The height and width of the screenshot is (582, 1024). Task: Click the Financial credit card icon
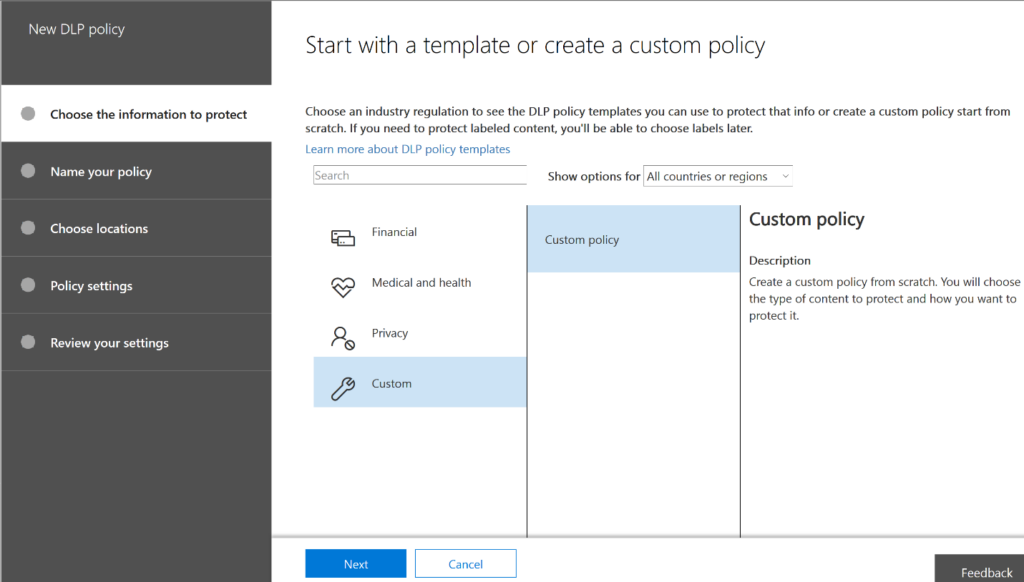(343, 238)
